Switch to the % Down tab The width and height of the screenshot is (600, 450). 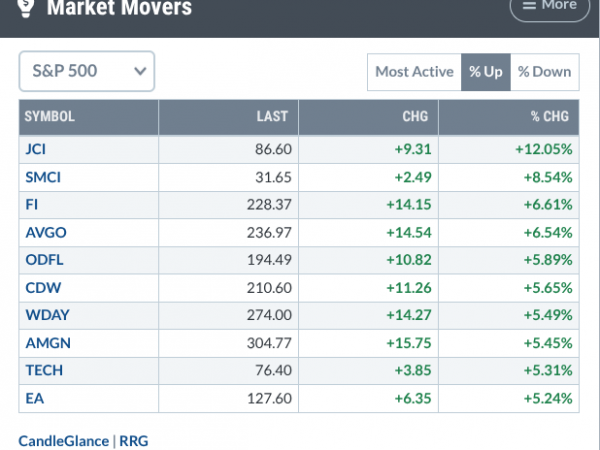pyautogui.click(x=545, y=72)
